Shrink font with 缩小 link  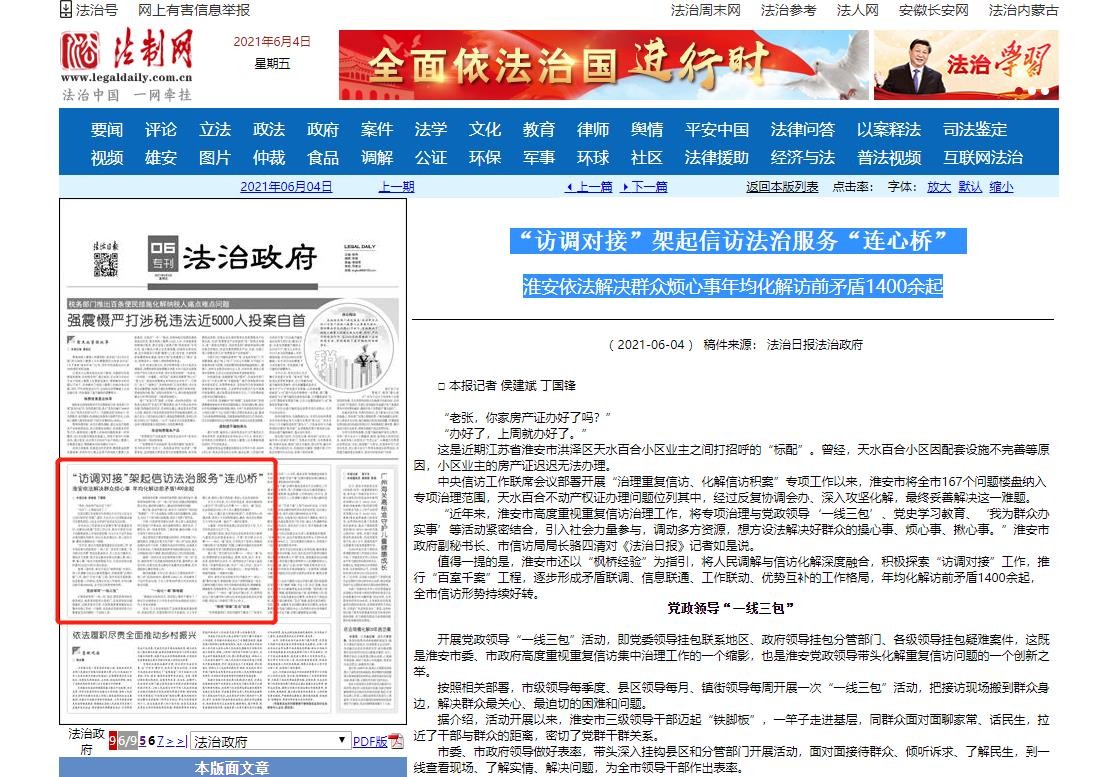pos(1000,187)
